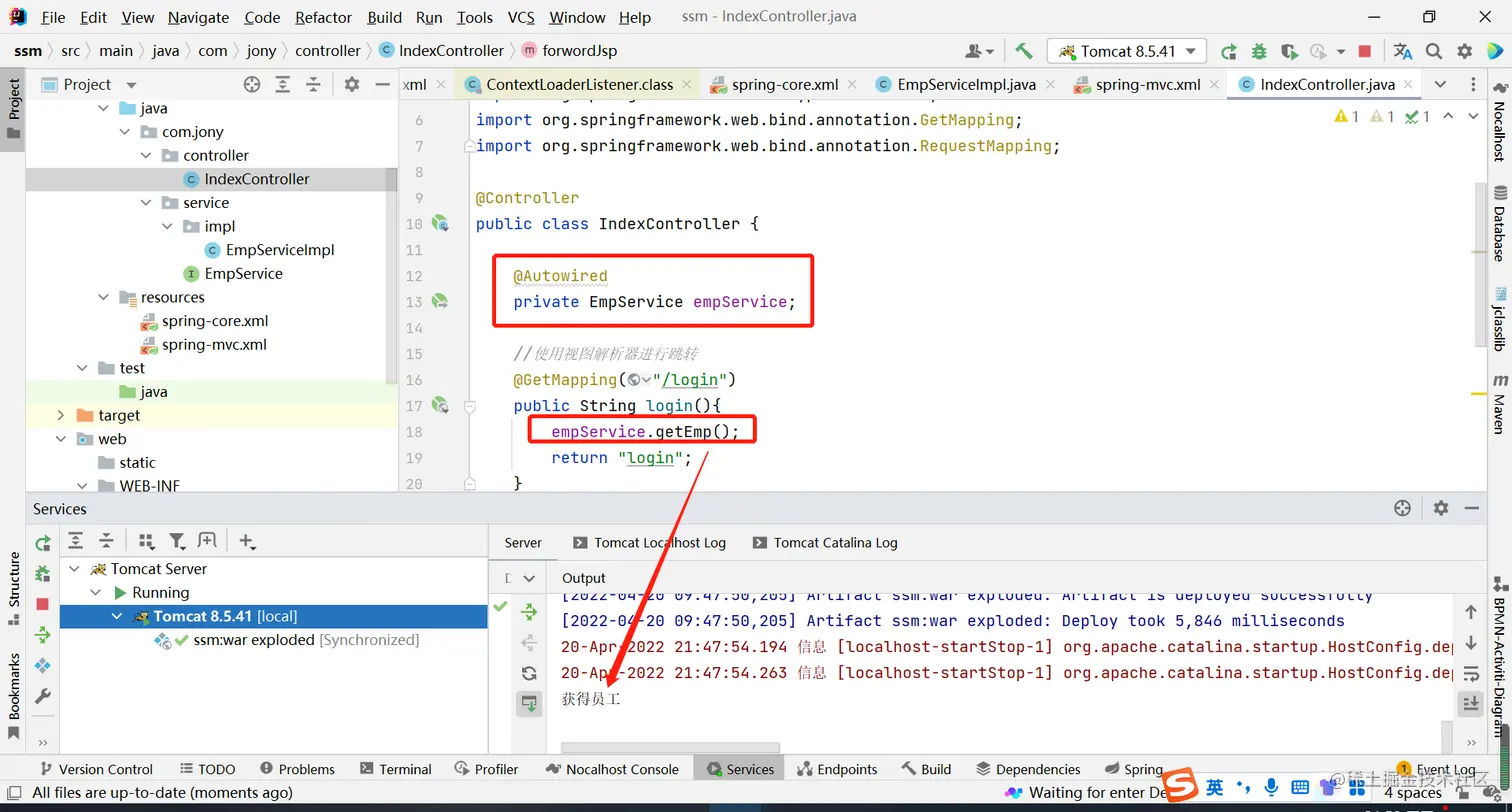Open the Endpoints tool window button
This screenshot has width=1512, height=812.
[x=837, y=769]
